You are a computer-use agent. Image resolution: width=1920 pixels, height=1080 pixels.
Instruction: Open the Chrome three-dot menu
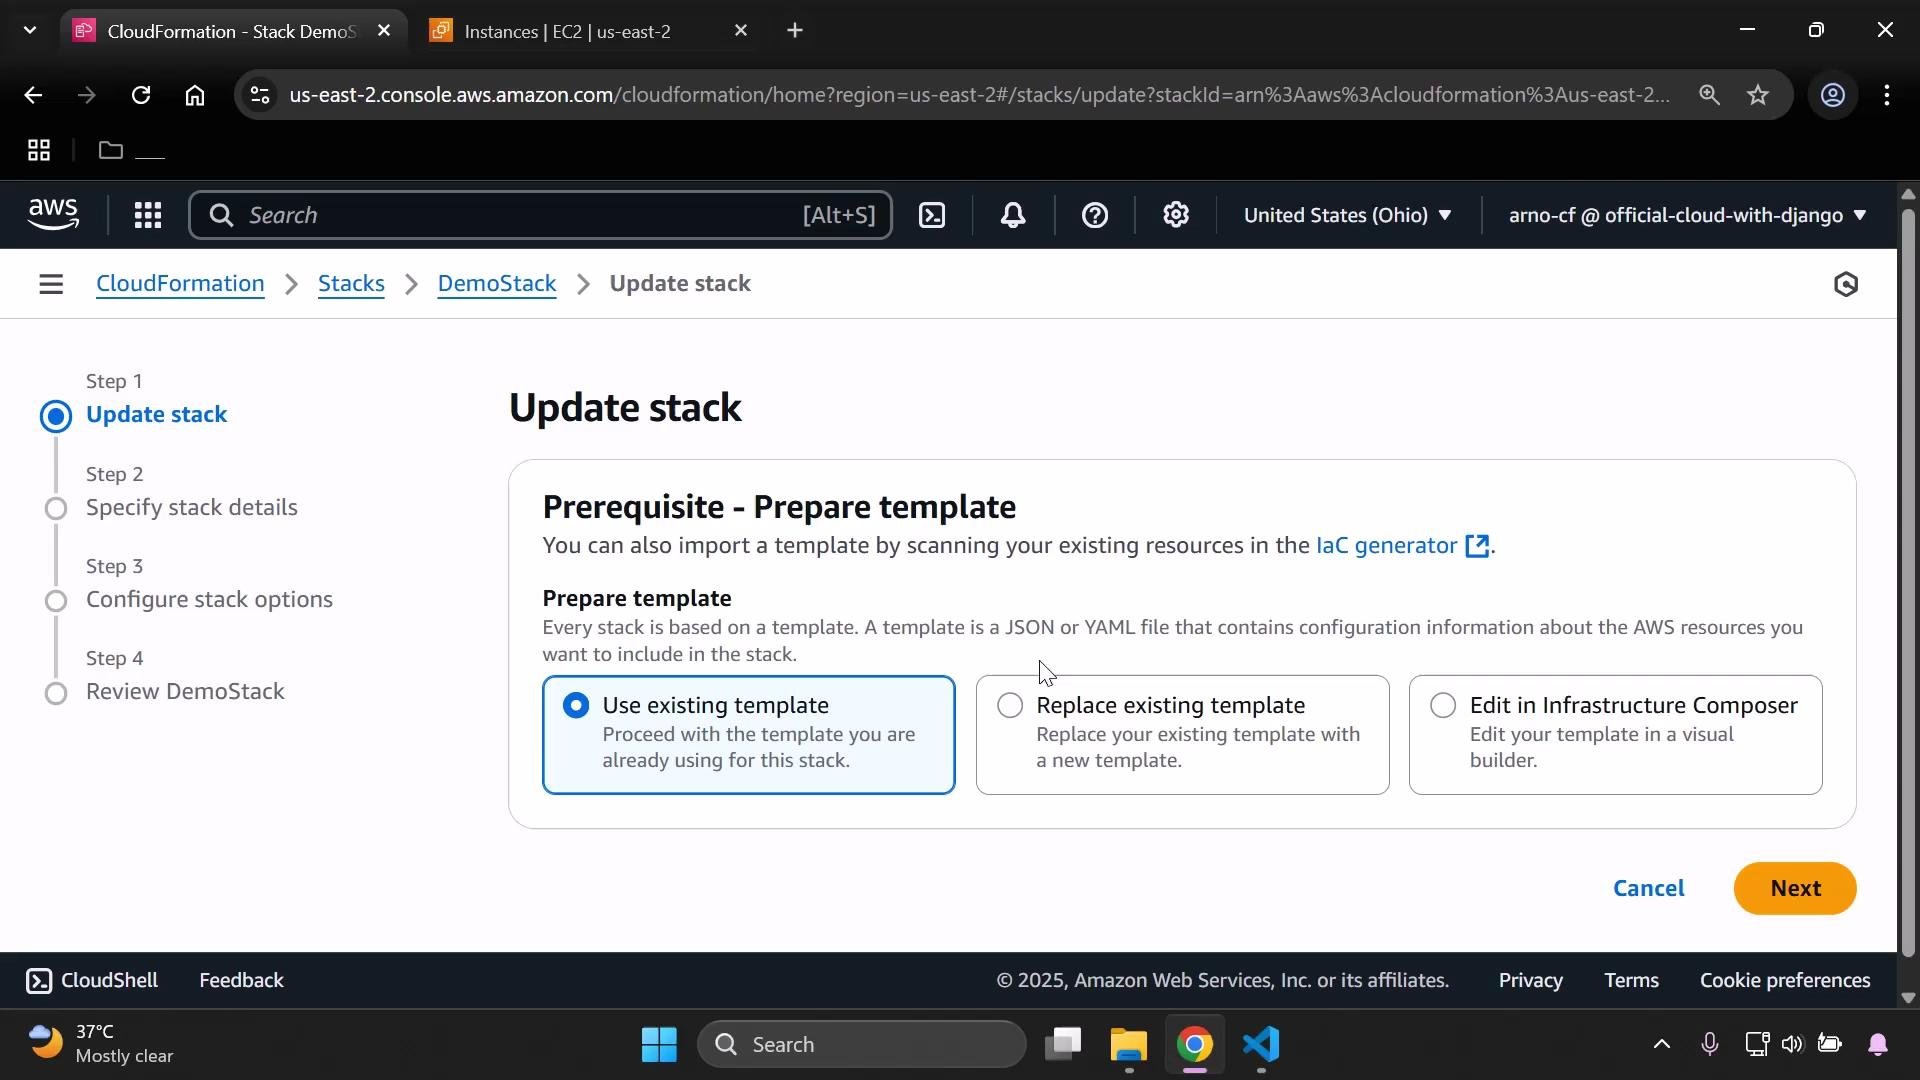tap(1886, 95)
